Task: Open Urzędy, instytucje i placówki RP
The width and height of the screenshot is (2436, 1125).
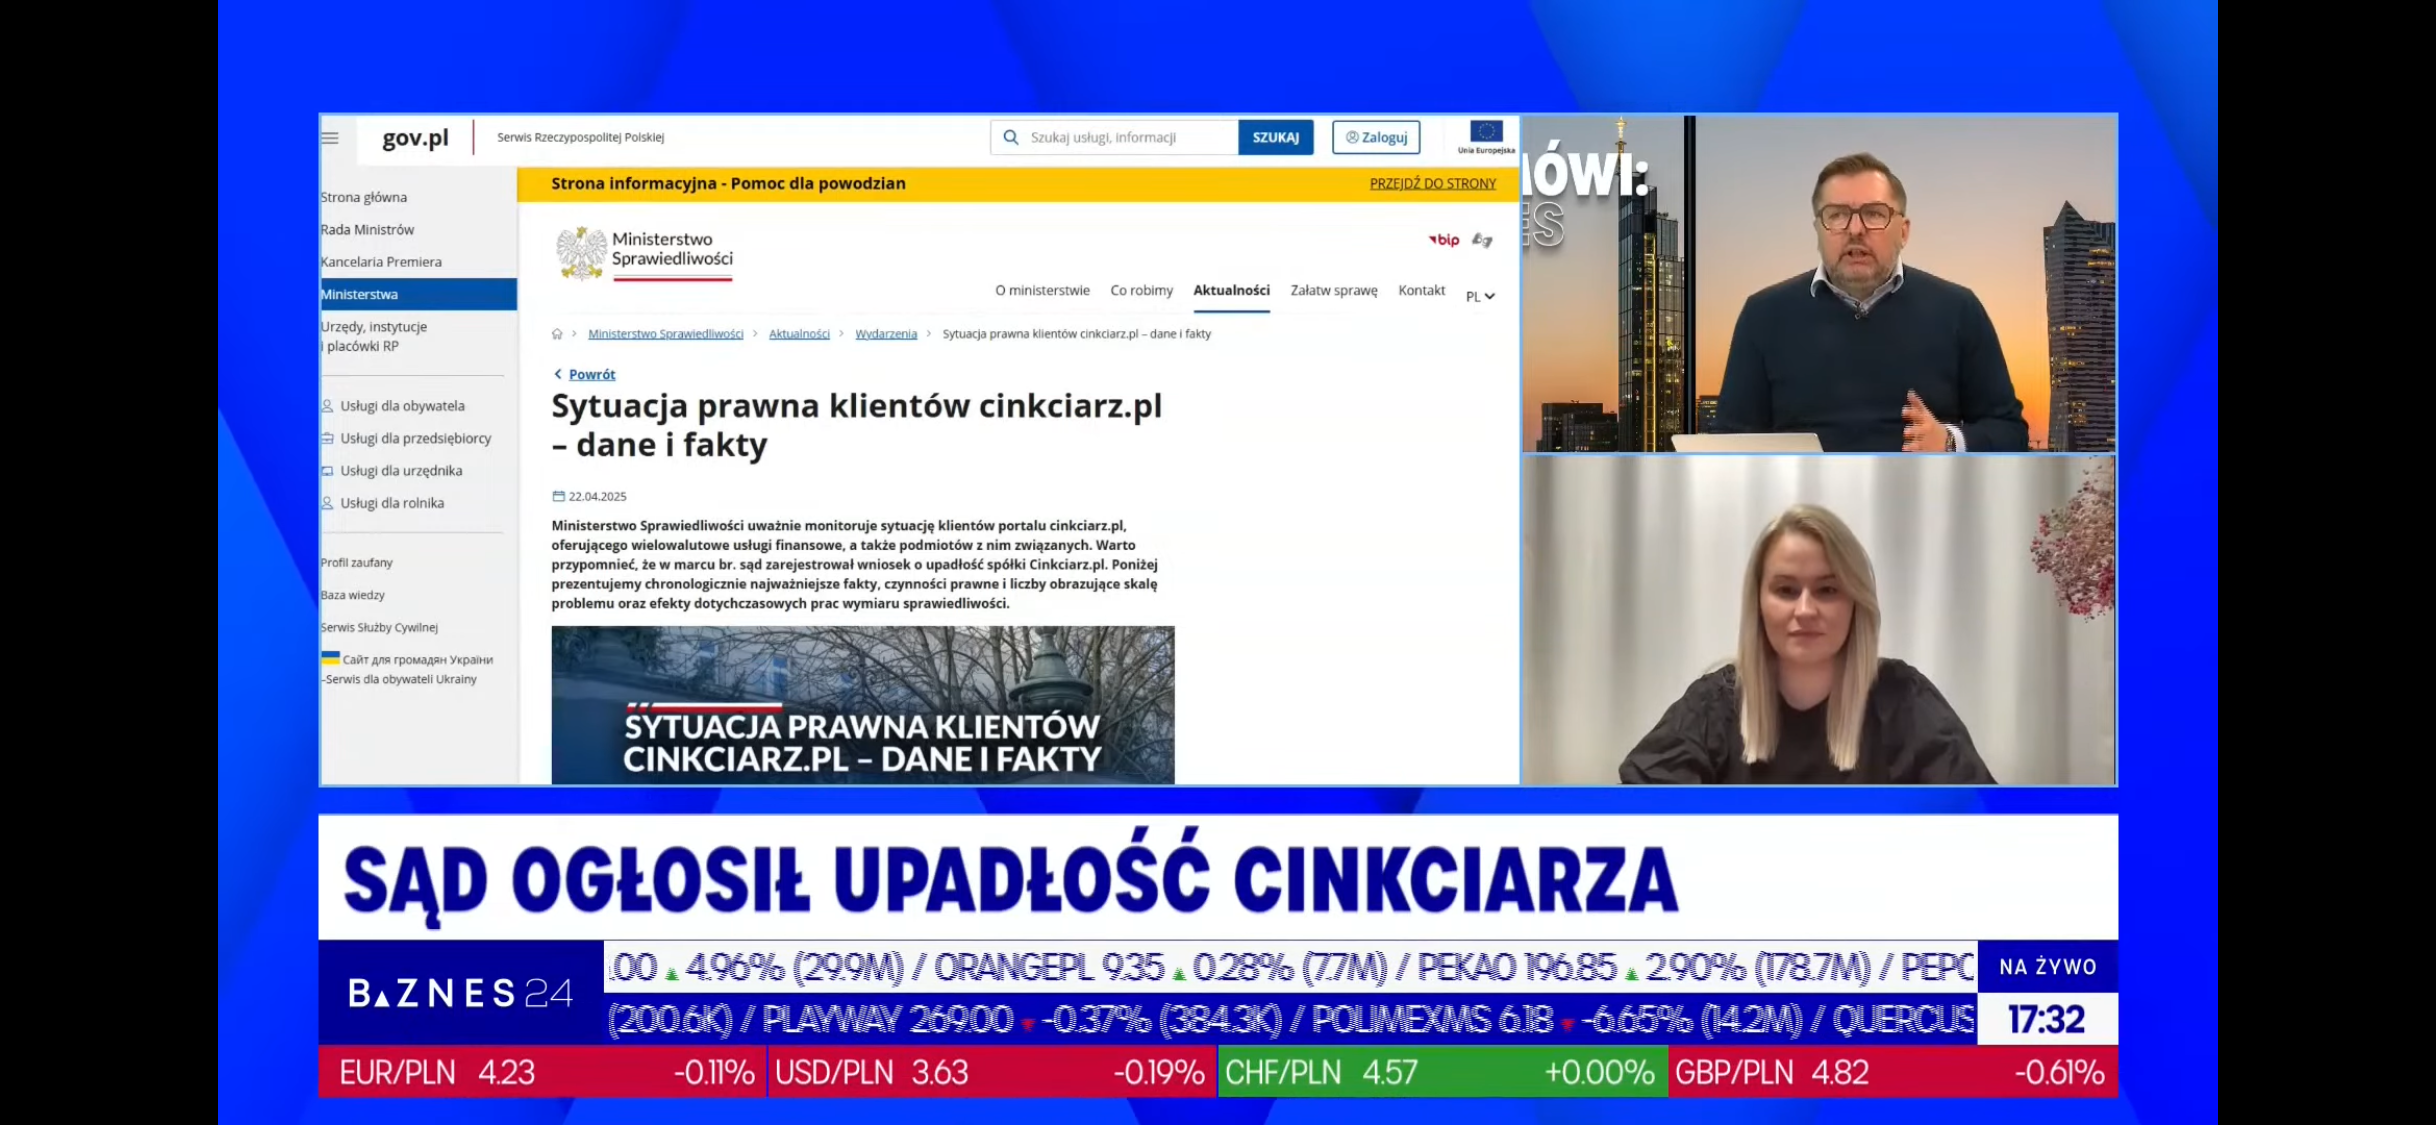Action: point(374,336)
